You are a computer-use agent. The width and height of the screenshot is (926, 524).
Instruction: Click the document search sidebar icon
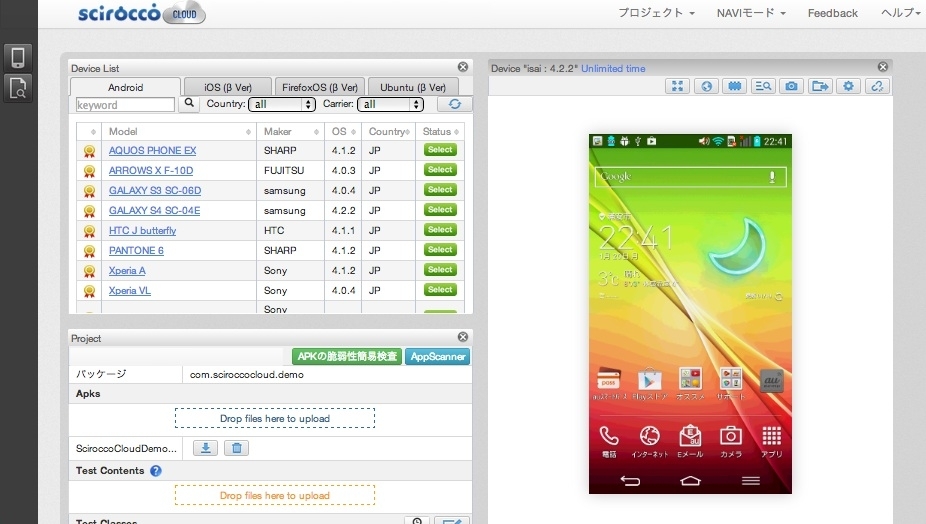18,88
